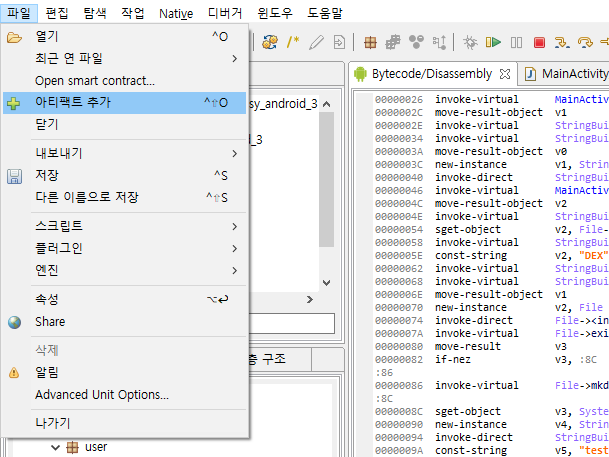Click the grayed 삭제 menu entry
The image size is (609, 457).
(124, 350)
